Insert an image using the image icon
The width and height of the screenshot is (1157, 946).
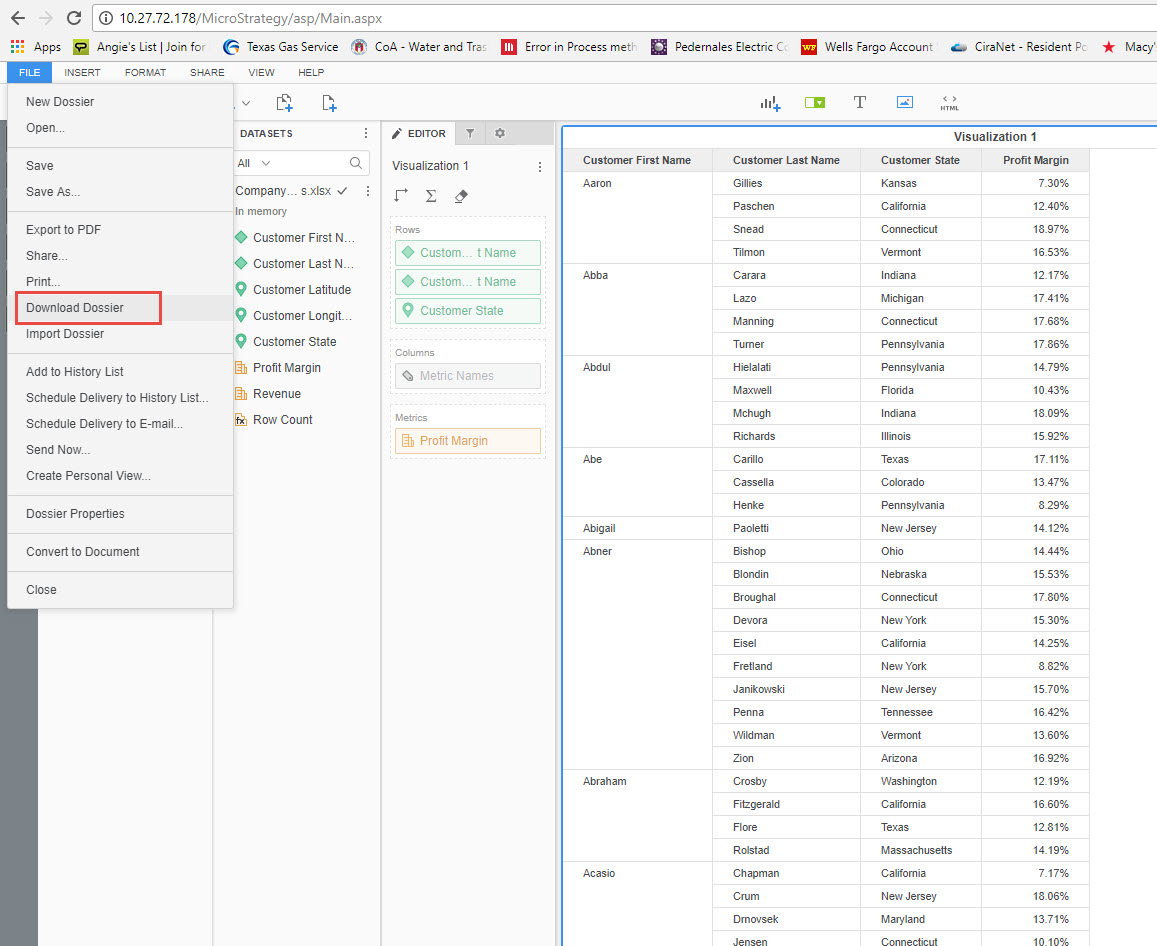[x=905, y=101]
